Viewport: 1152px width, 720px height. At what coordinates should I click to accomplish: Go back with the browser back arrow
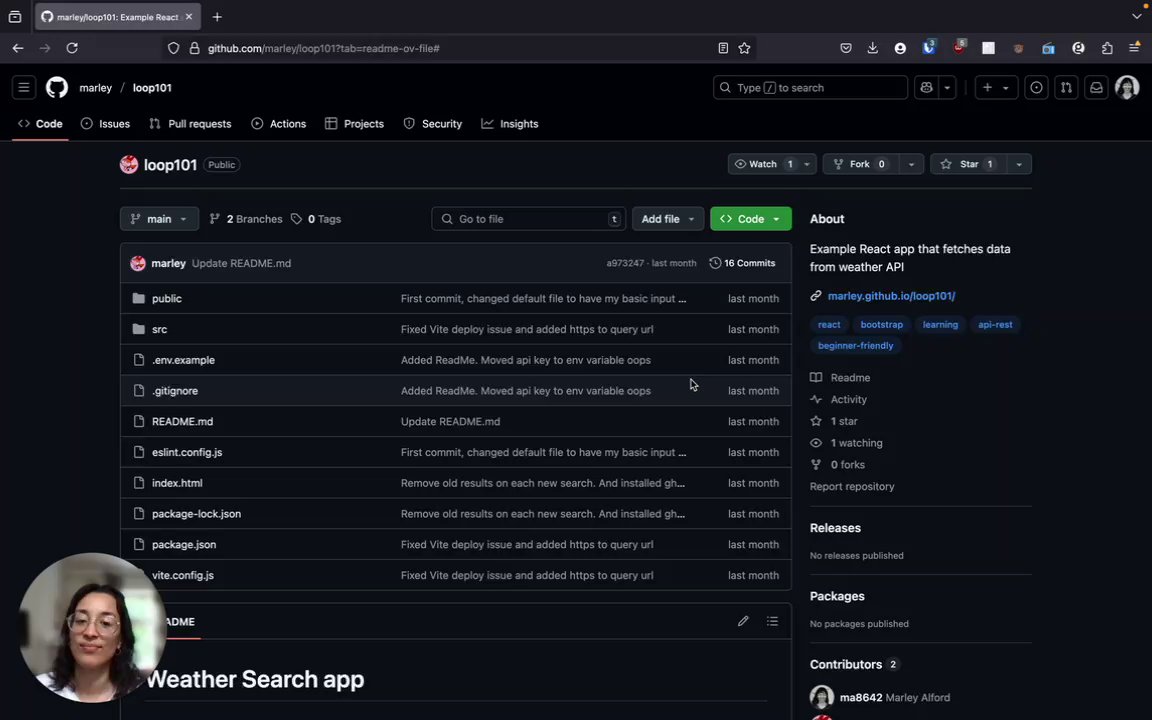(x=18, y=48)
